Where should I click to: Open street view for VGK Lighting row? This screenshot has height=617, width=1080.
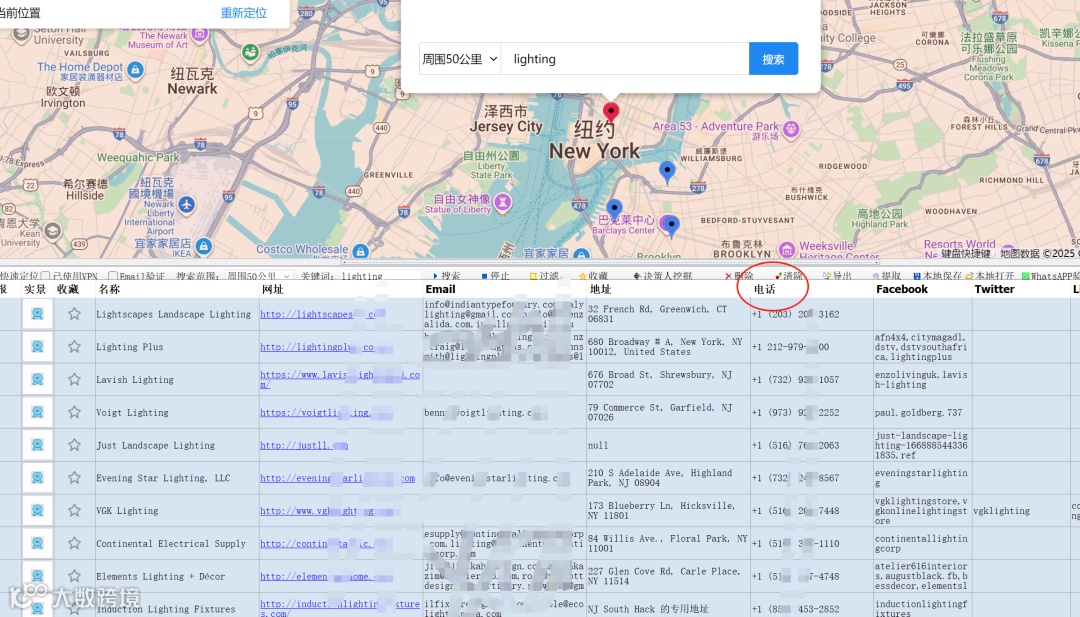tap(37, 510)
